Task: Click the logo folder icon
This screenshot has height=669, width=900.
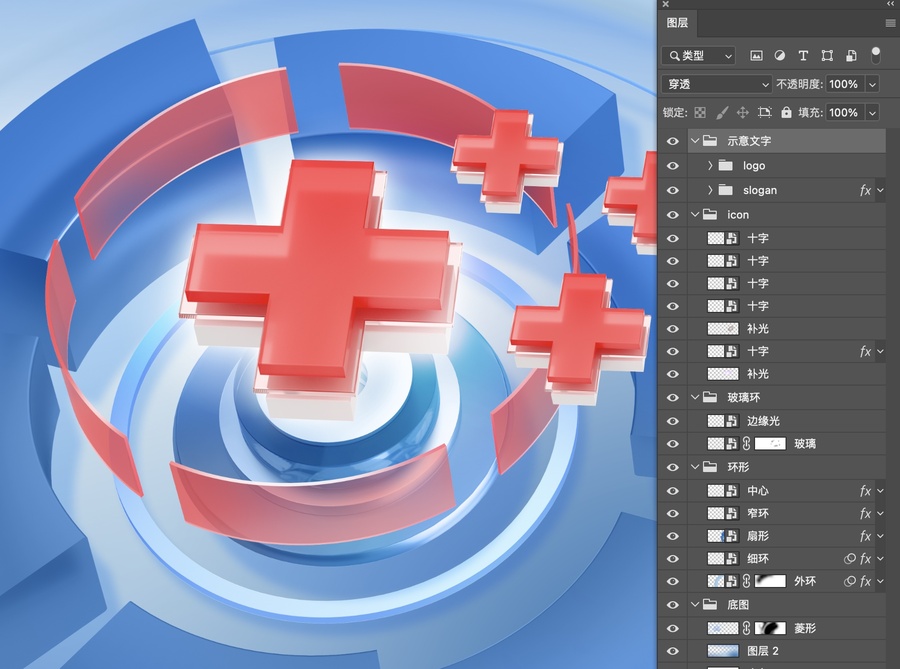Action: point(726,165)
